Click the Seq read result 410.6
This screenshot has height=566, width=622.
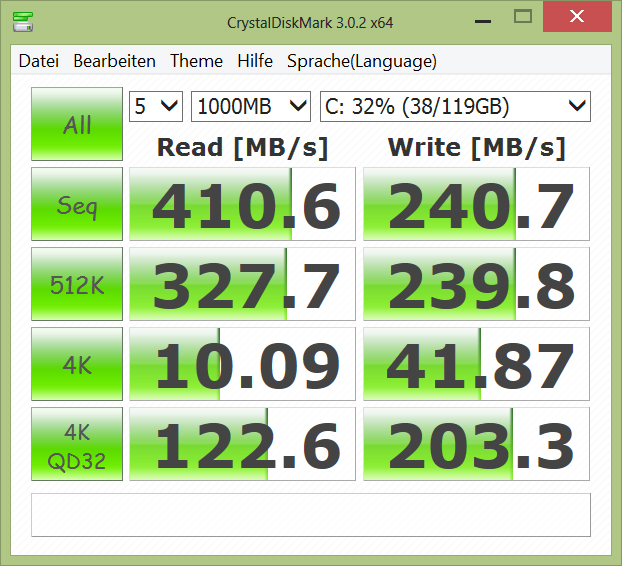[x=242, y=204]
